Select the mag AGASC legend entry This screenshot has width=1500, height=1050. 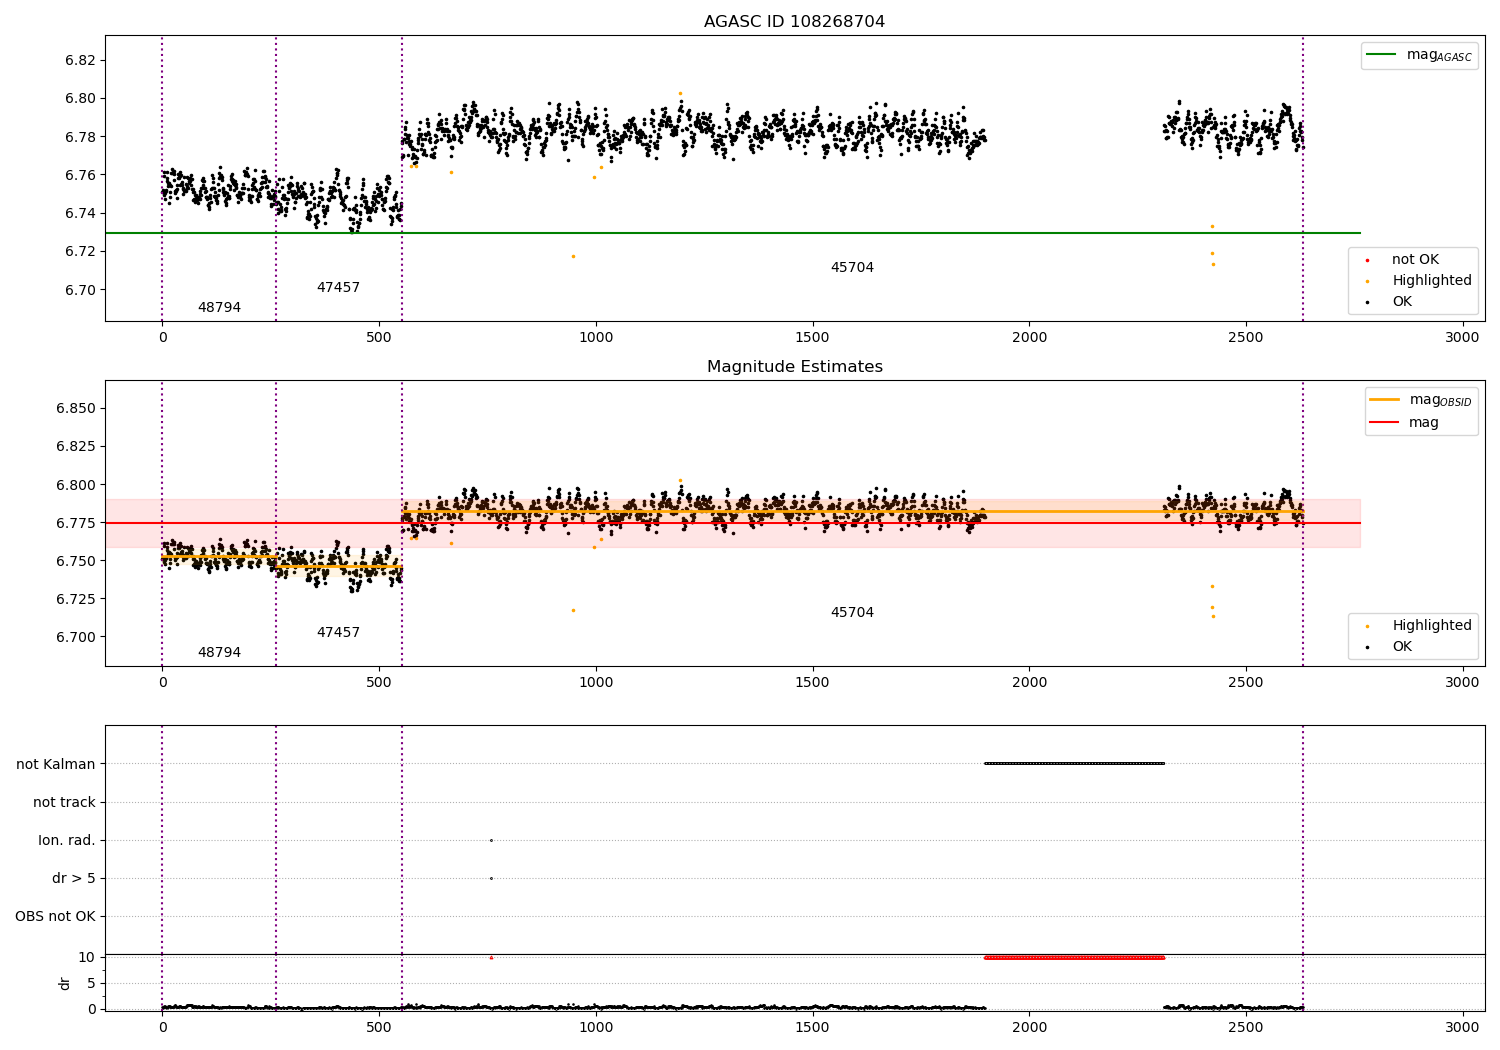(1419, 55)
